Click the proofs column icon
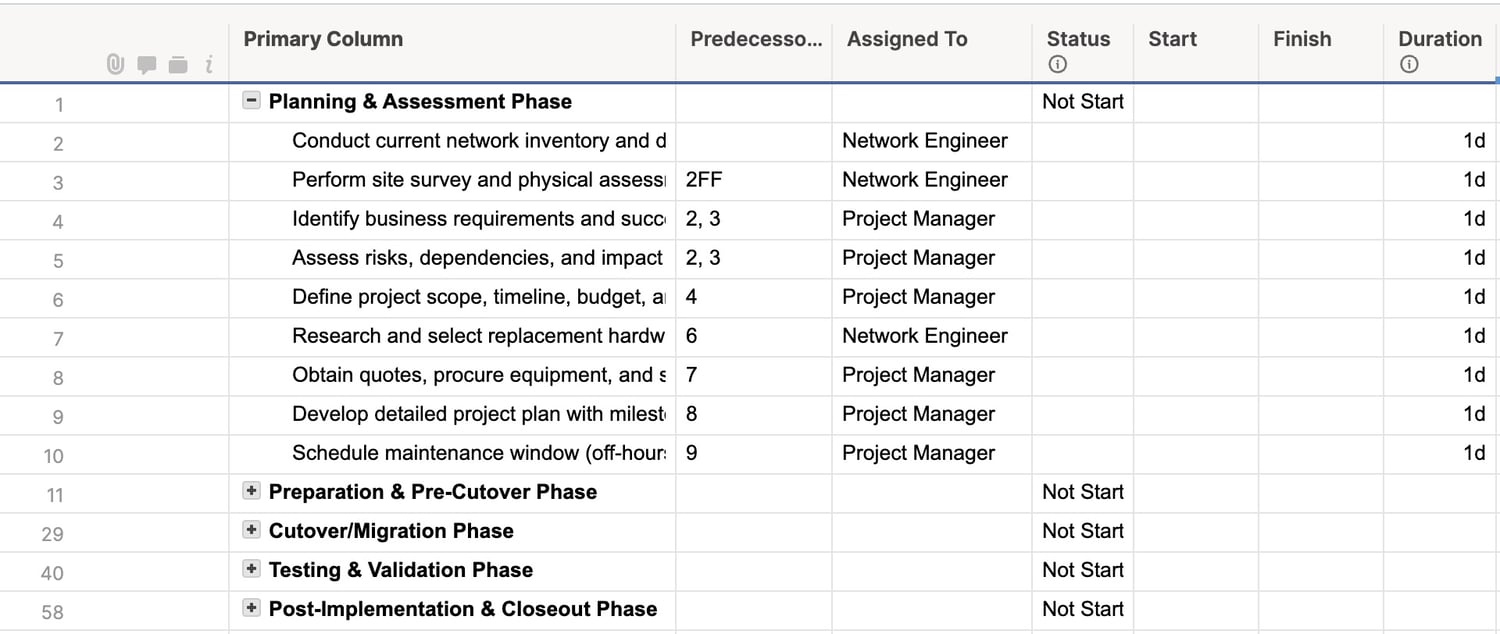The height and width of the screenshot is (634, 1500). (178, 65)
